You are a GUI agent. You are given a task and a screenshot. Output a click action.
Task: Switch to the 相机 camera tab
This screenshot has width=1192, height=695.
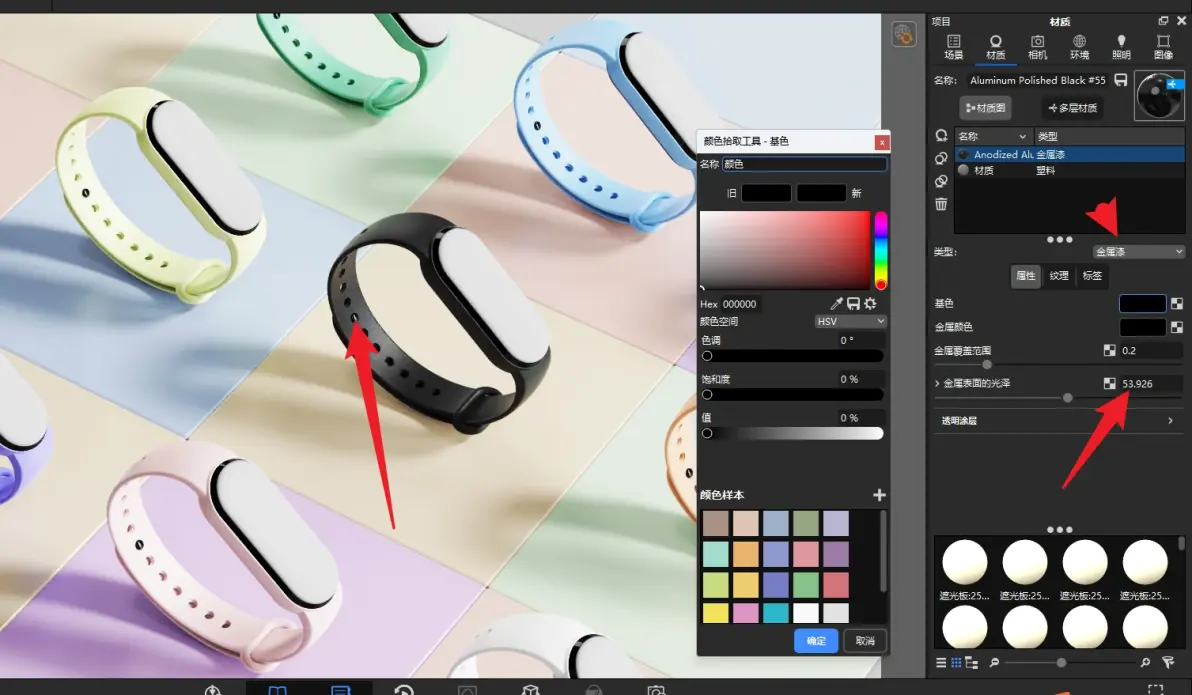pos(1037,47)
